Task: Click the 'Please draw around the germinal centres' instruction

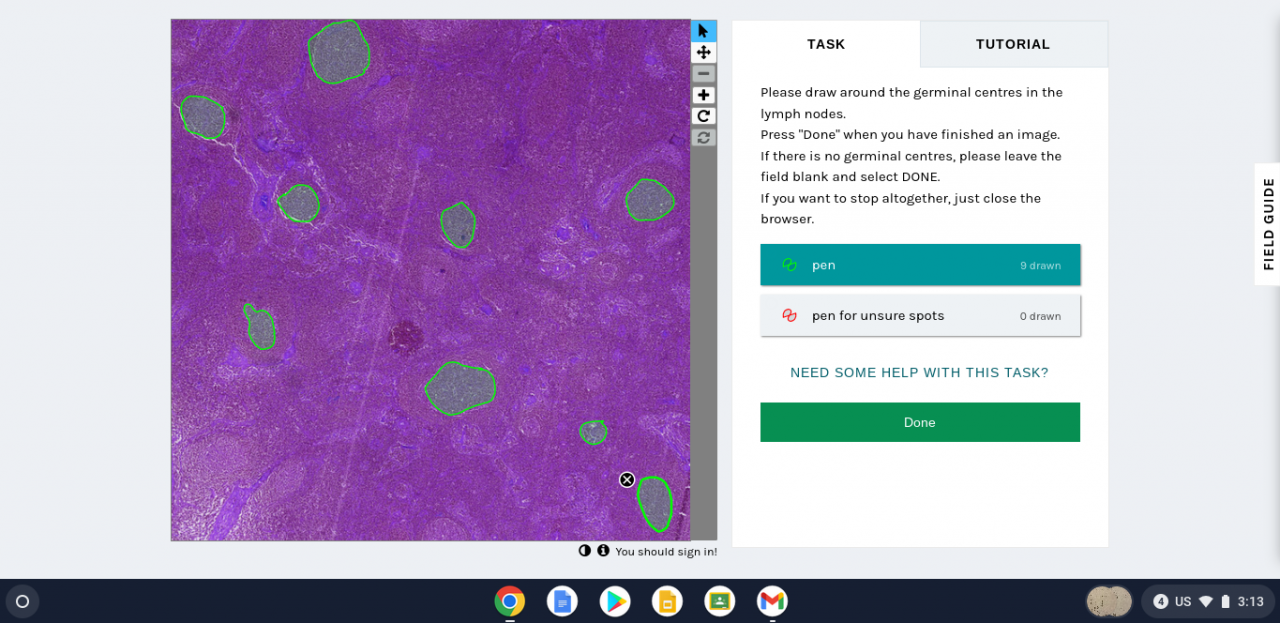Action: 911,103
